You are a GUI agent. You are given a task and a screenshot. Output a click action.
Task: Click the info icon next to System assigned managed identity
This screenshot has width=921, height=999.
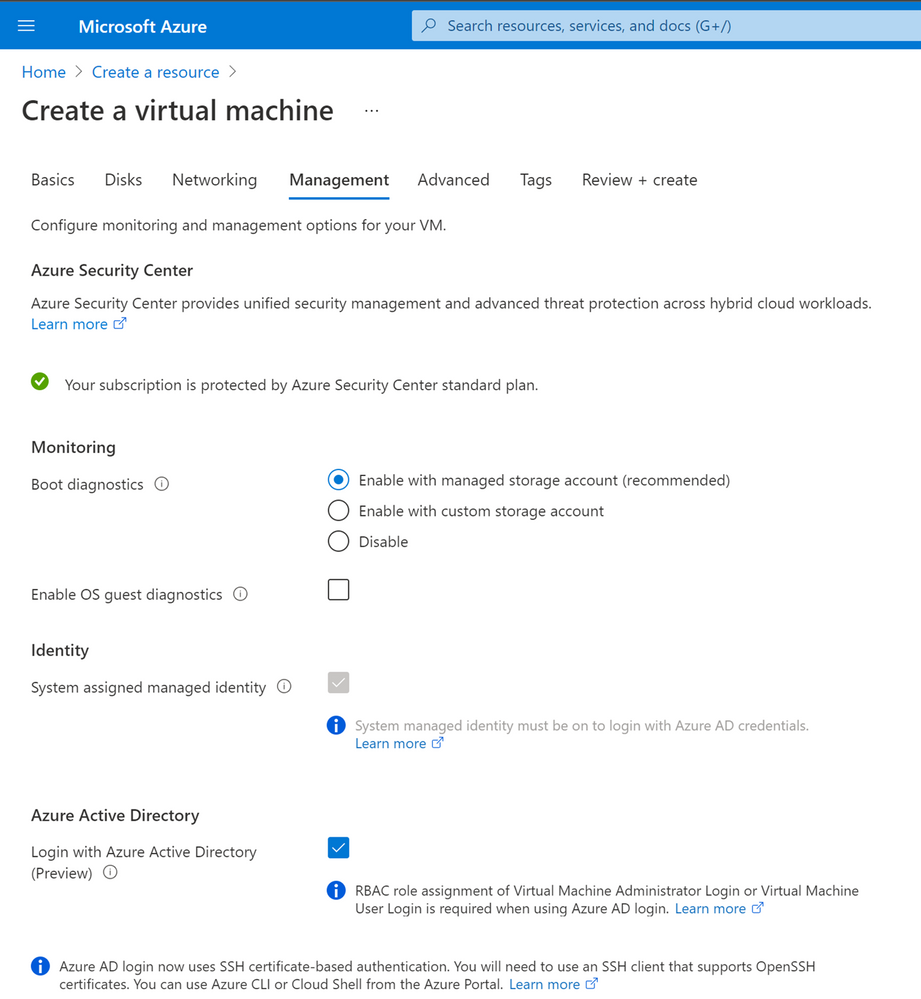tap(284, 687)
